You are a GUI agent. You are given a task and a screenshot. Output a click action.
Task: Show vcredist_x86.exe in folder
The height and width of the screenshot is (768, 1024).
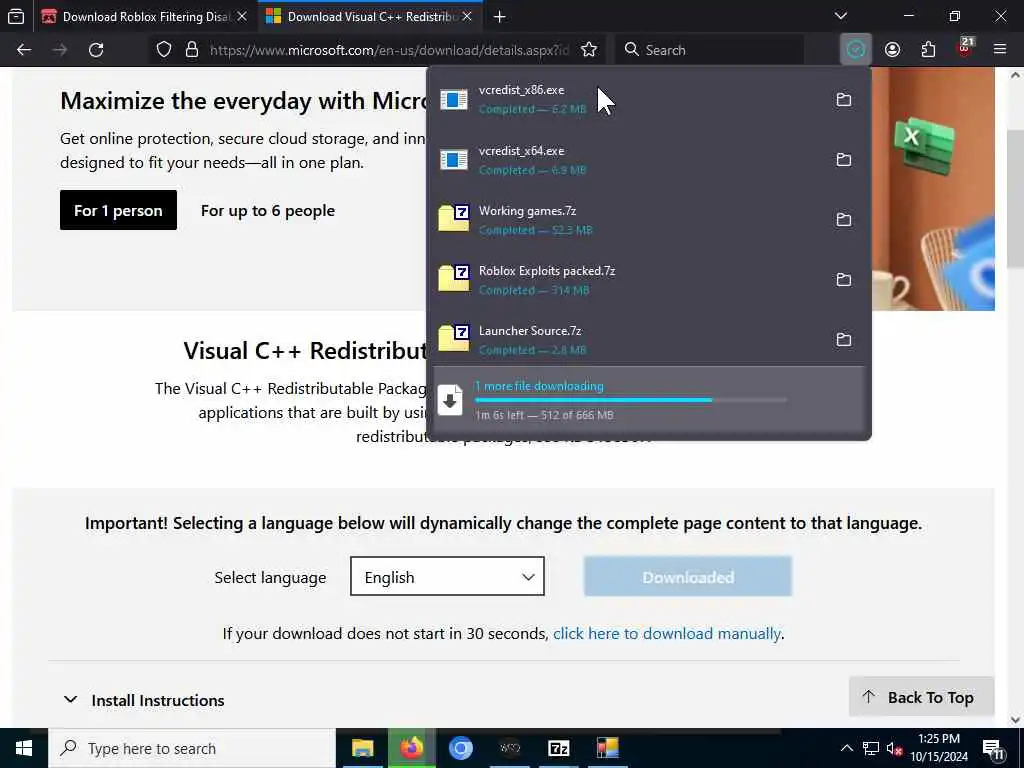(x=844, y=99)
